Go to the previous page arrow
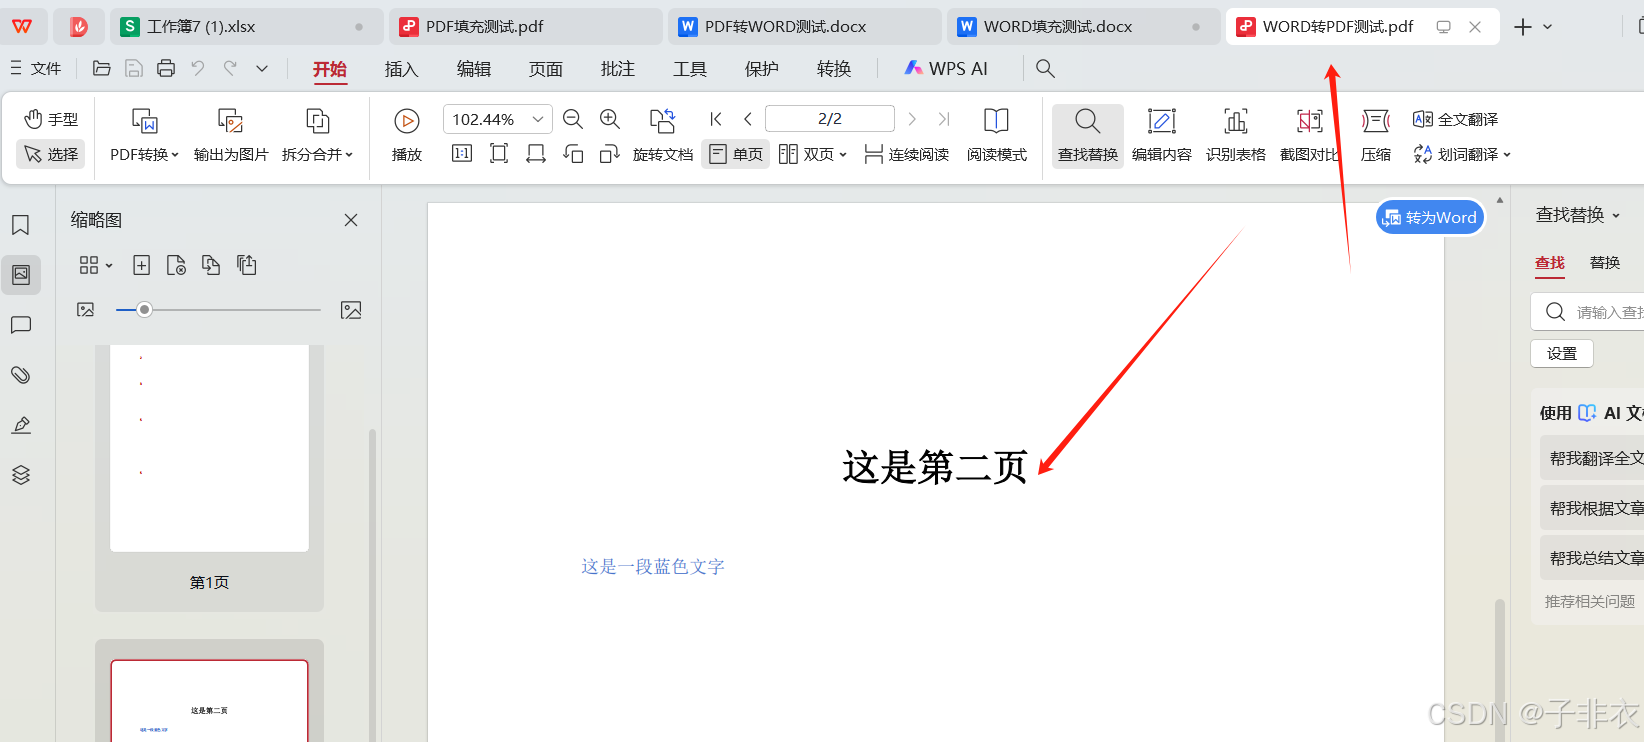Viewport: 1644px width, 742px height. (x=748, y=119)
